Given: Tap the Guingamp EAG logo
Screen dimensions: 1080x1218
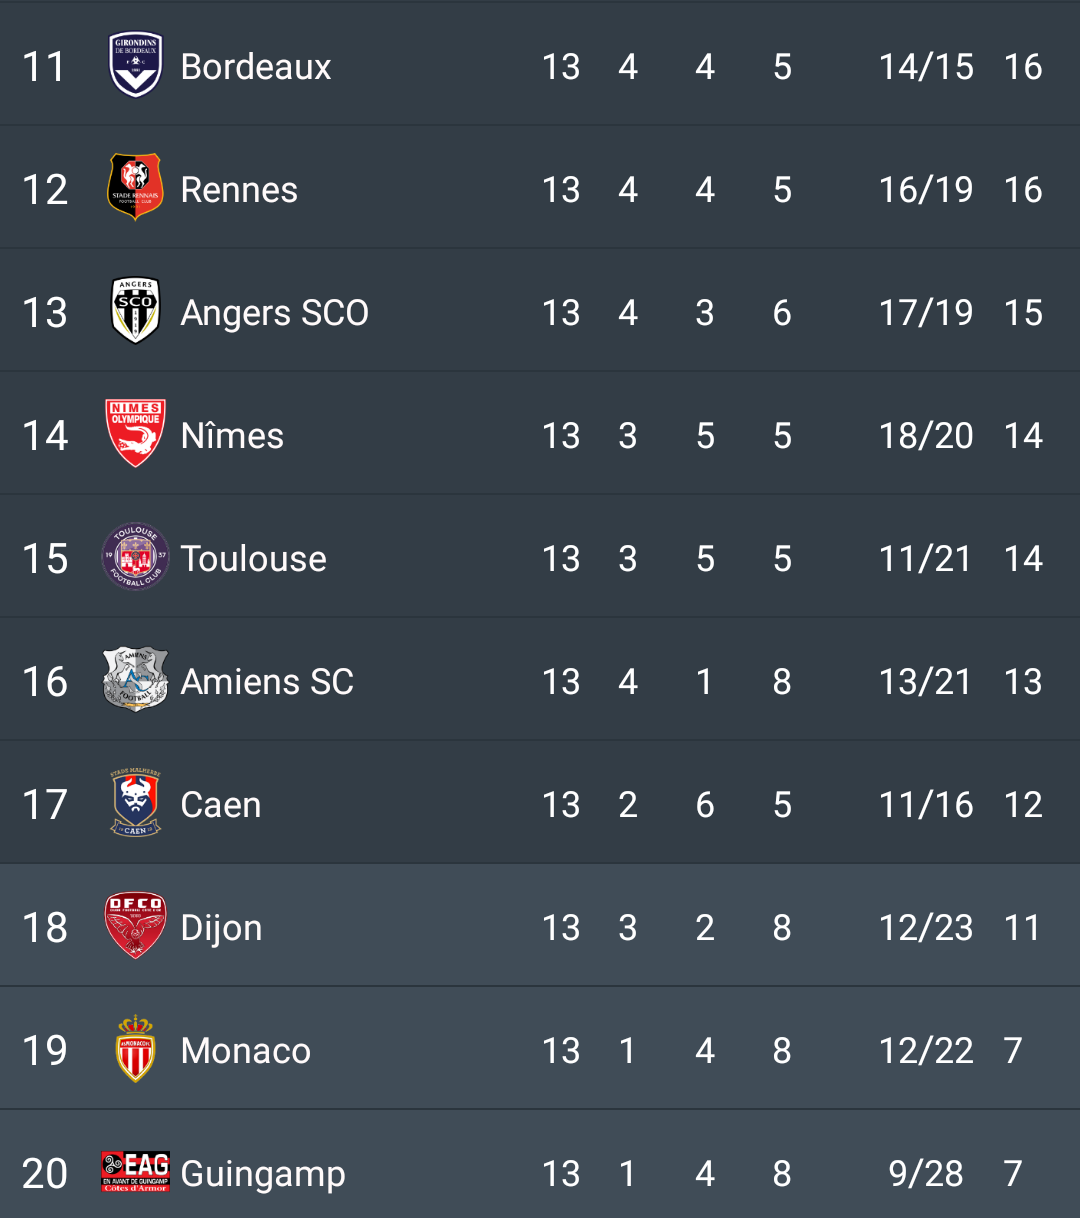Looking at the screenshot, I should click(x=135, y=1172).
